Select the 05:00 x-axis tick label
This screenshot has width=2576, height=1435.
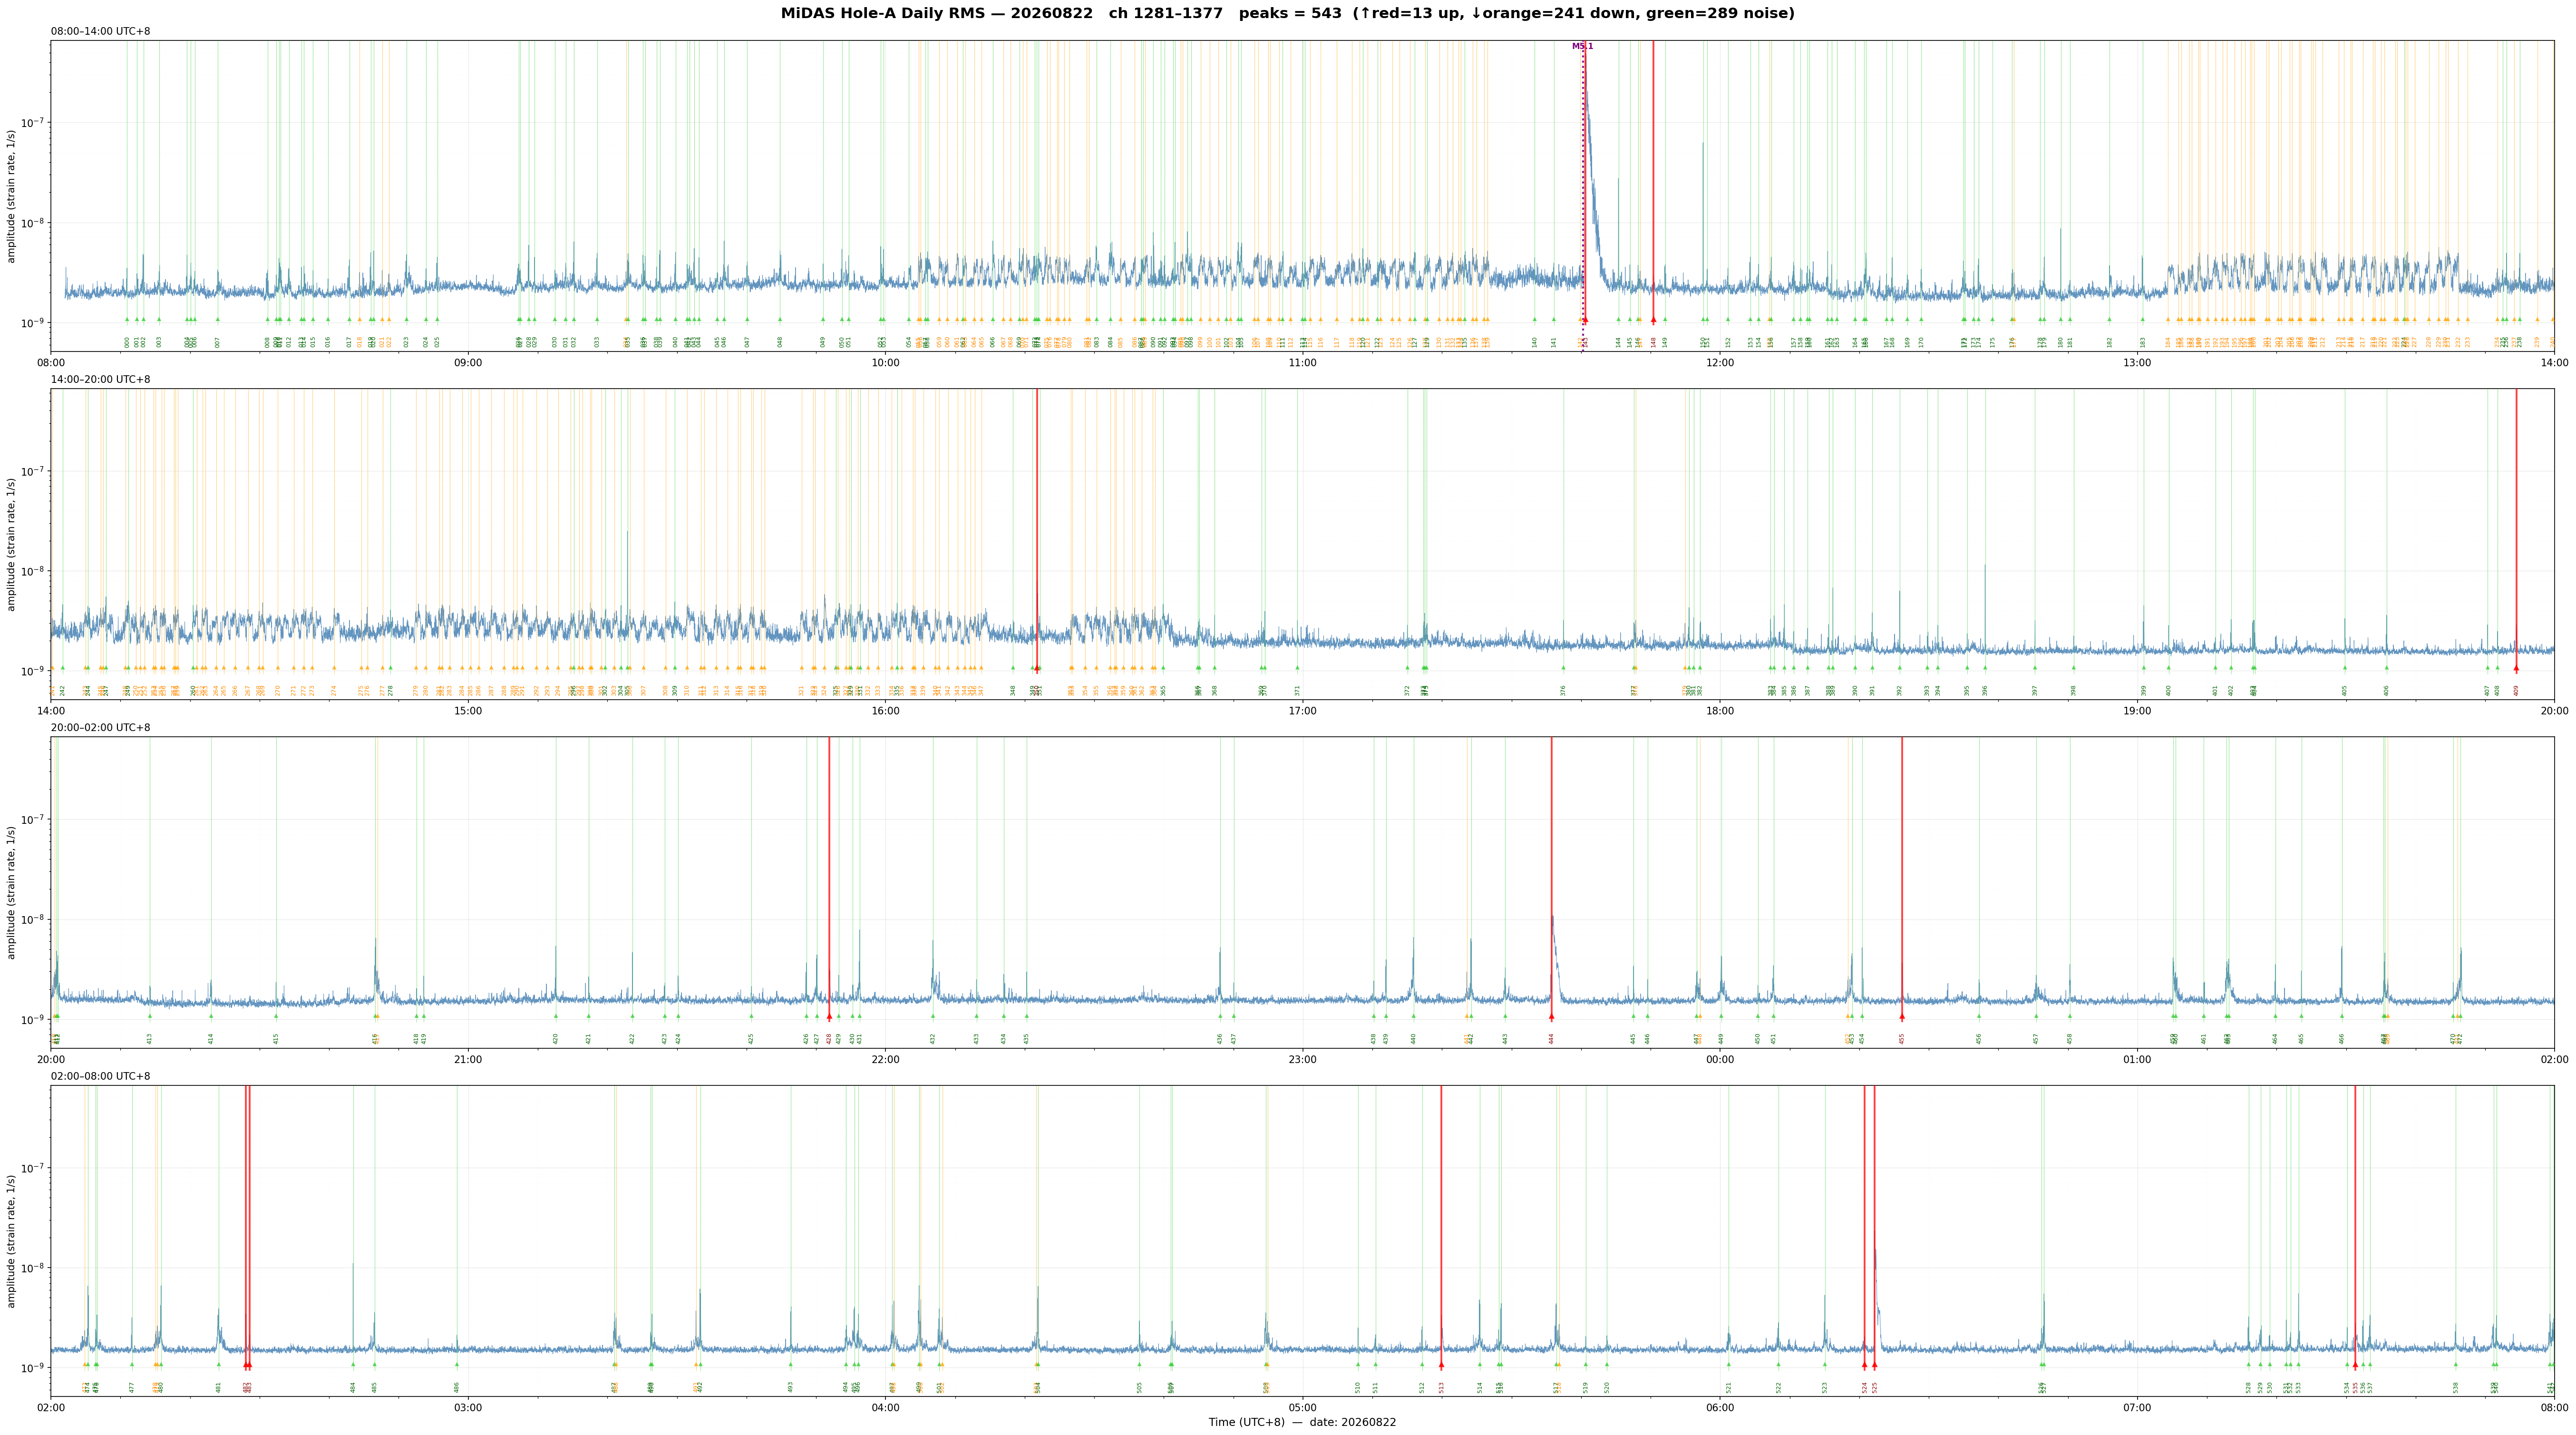[x=1302, y=1408]
